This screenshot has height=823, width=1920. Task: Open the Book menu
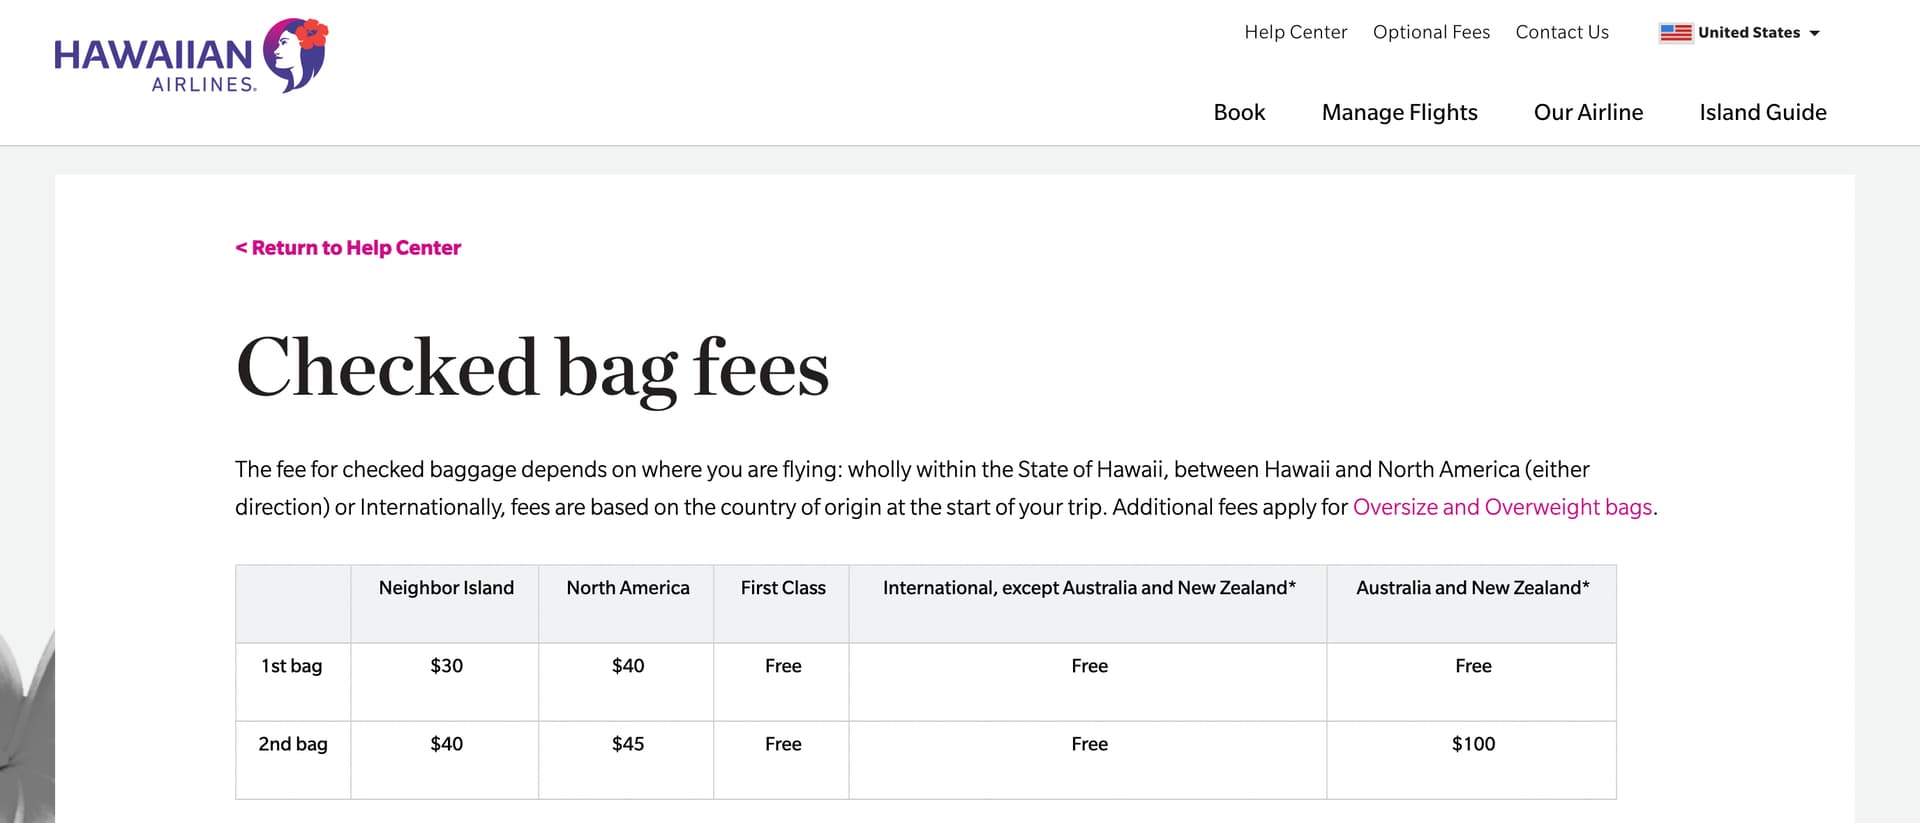tap(1239, 112)
